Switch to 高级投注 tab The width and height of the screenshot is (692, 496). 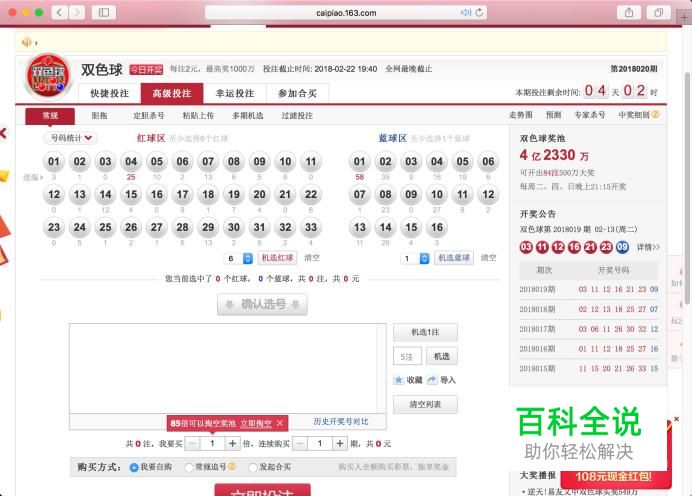[172, 93]
